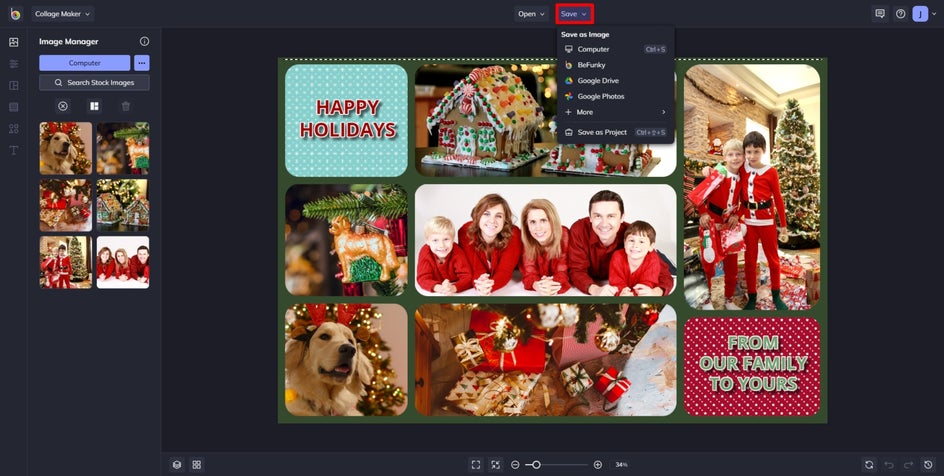Open the Image Manager sidebar tab
This screenshot has width=944, height=476.
(14, 42)
